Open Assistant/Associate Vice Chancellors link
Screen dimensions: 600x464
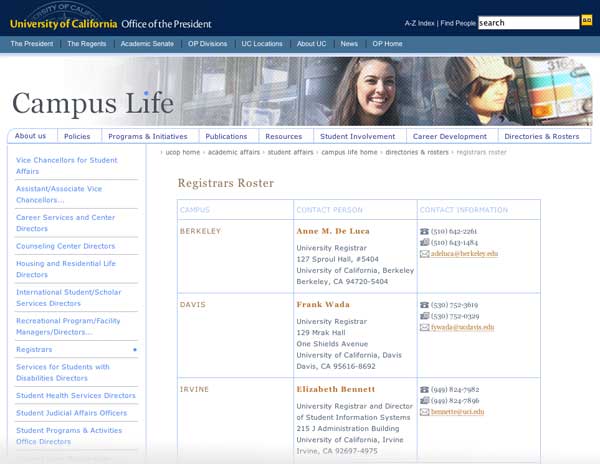(59, 194)
